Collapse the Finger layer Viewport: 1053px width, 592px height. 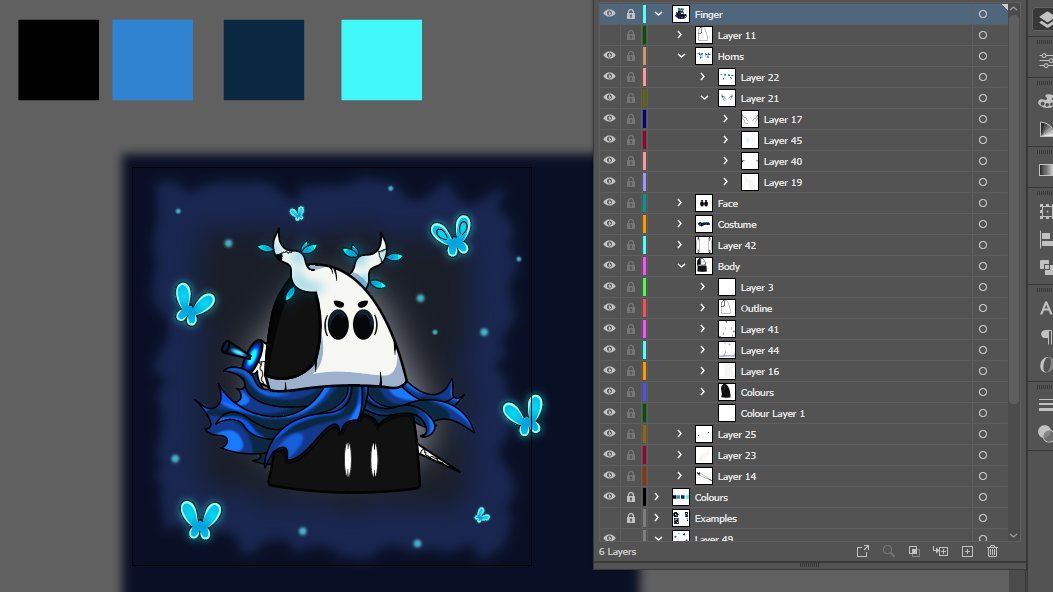(658, 14)
